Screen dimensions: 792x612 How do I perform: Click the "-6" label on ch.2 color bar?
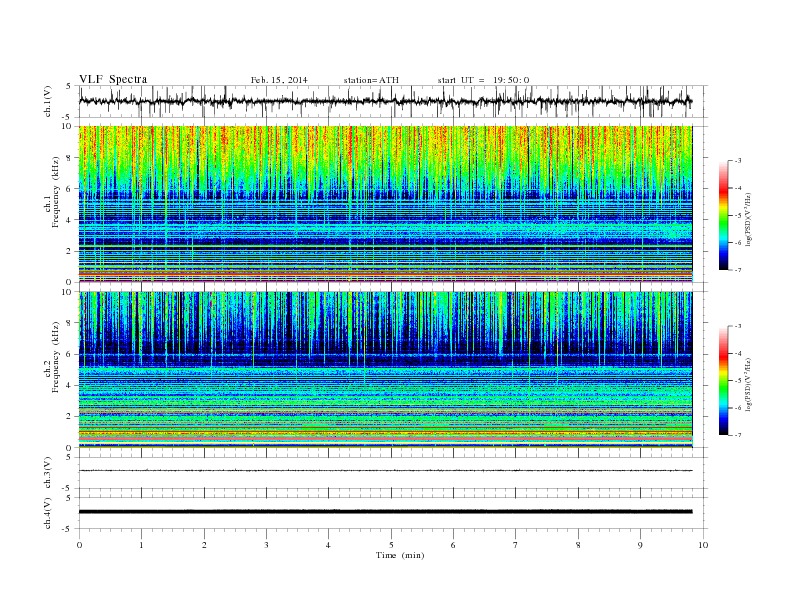738,408
